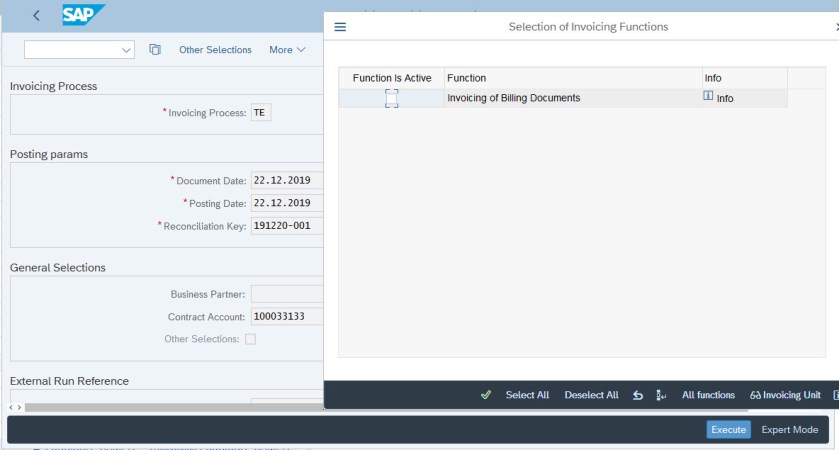Enable the Other Selections checkbox

click(x=250, y=339)
